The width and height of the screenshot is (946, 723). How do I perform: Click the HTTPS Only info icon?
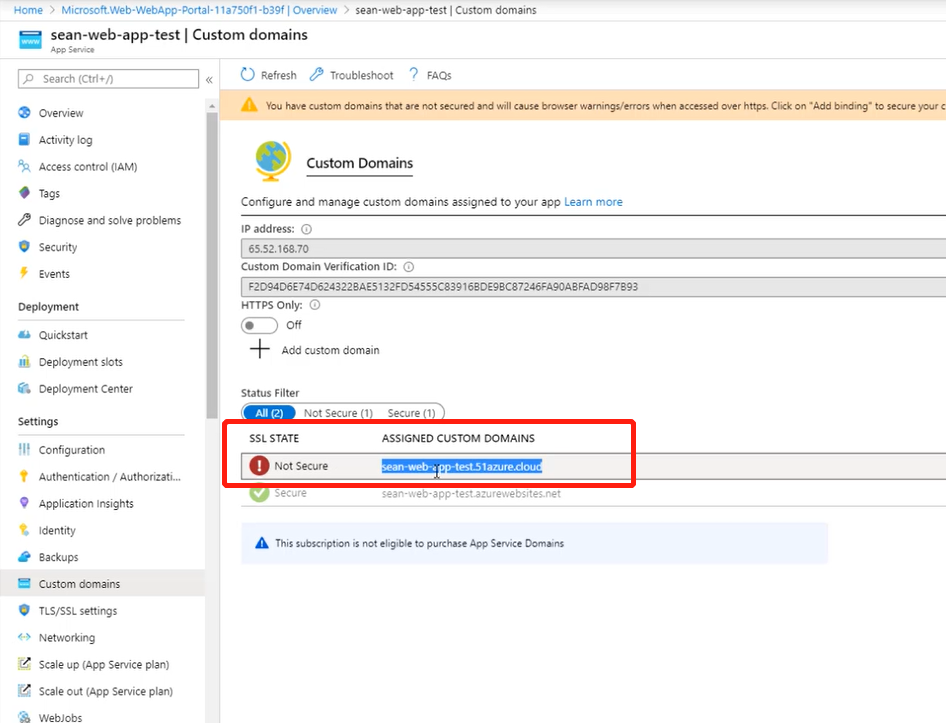(x=315, y=305)
